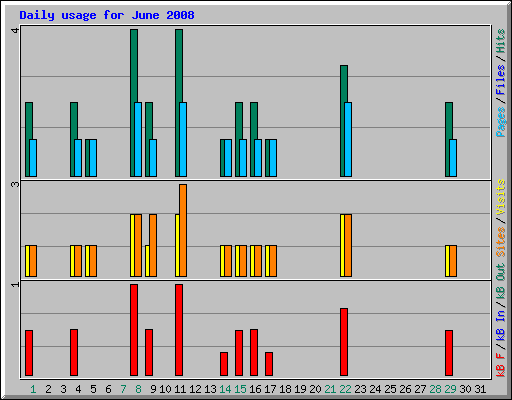Click the "Hits" legend label
Viewport: 512px width, 400px height.
coord(500,41)
